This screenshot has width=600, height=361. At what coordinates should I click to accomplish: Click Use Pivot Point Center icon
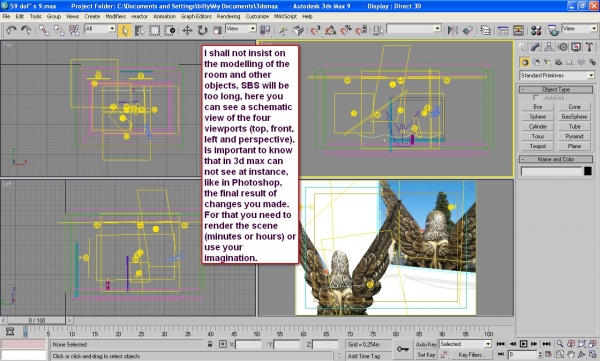pos(265,30)
